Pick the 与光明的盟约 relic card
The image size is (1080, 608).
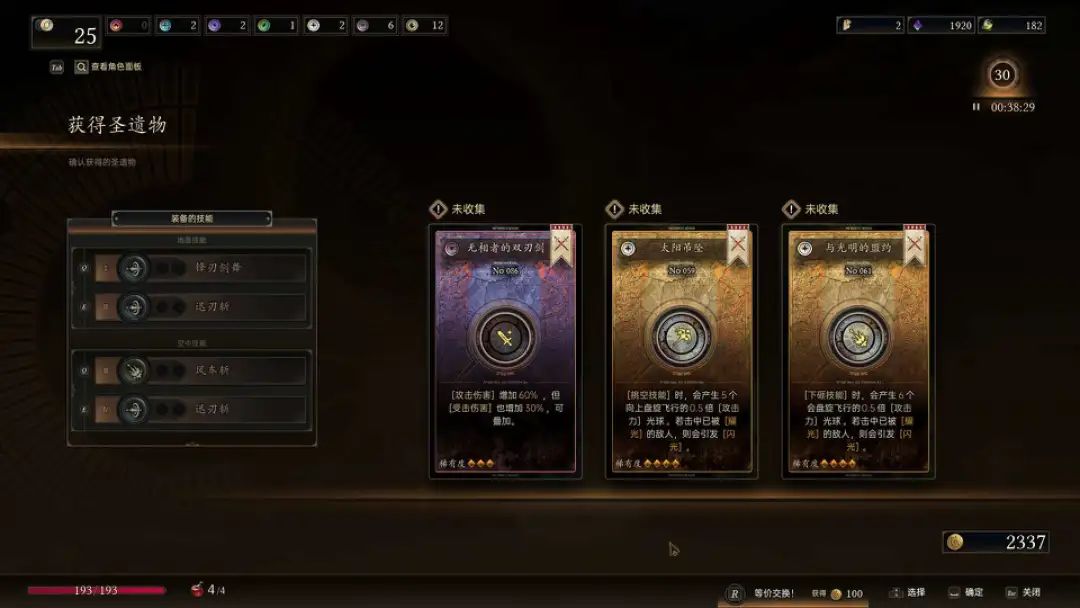point(858,351)
